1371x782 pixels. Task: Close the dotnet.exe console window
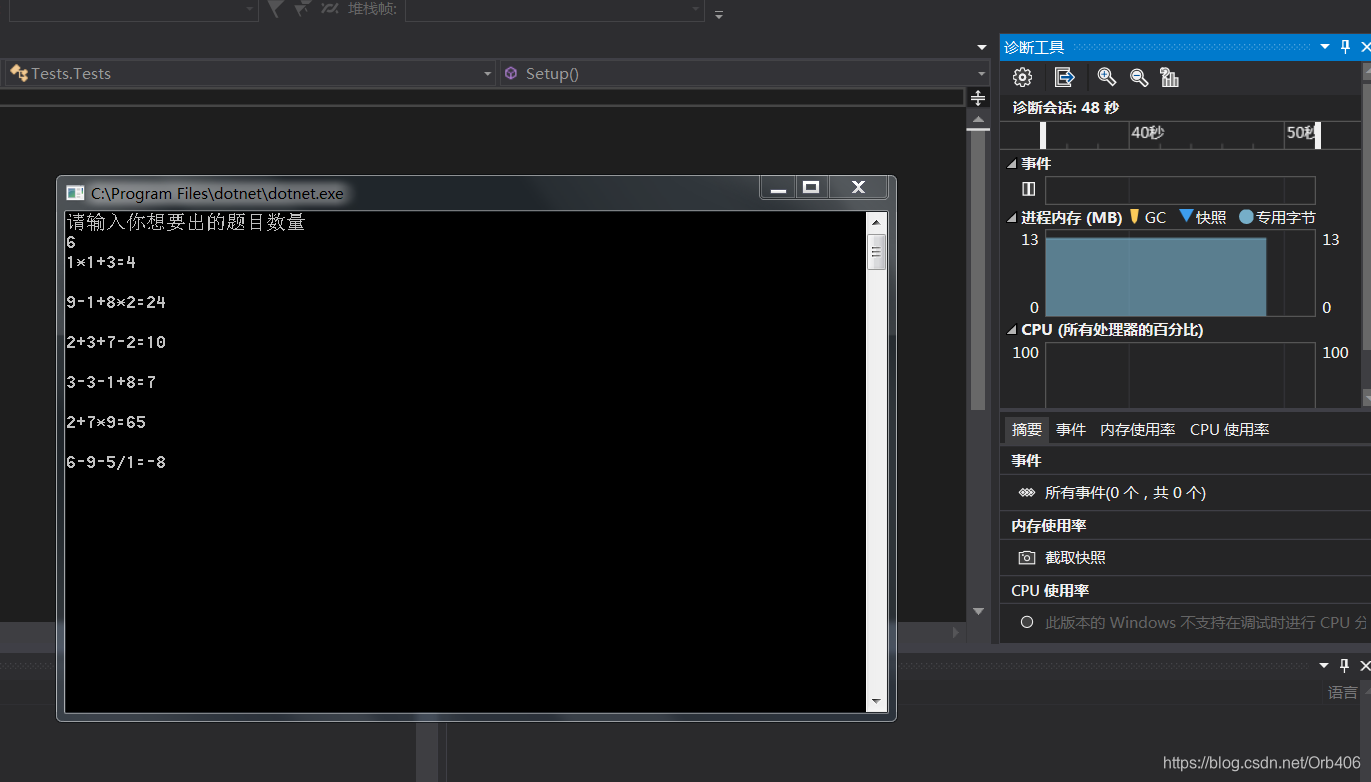point(858,187)
